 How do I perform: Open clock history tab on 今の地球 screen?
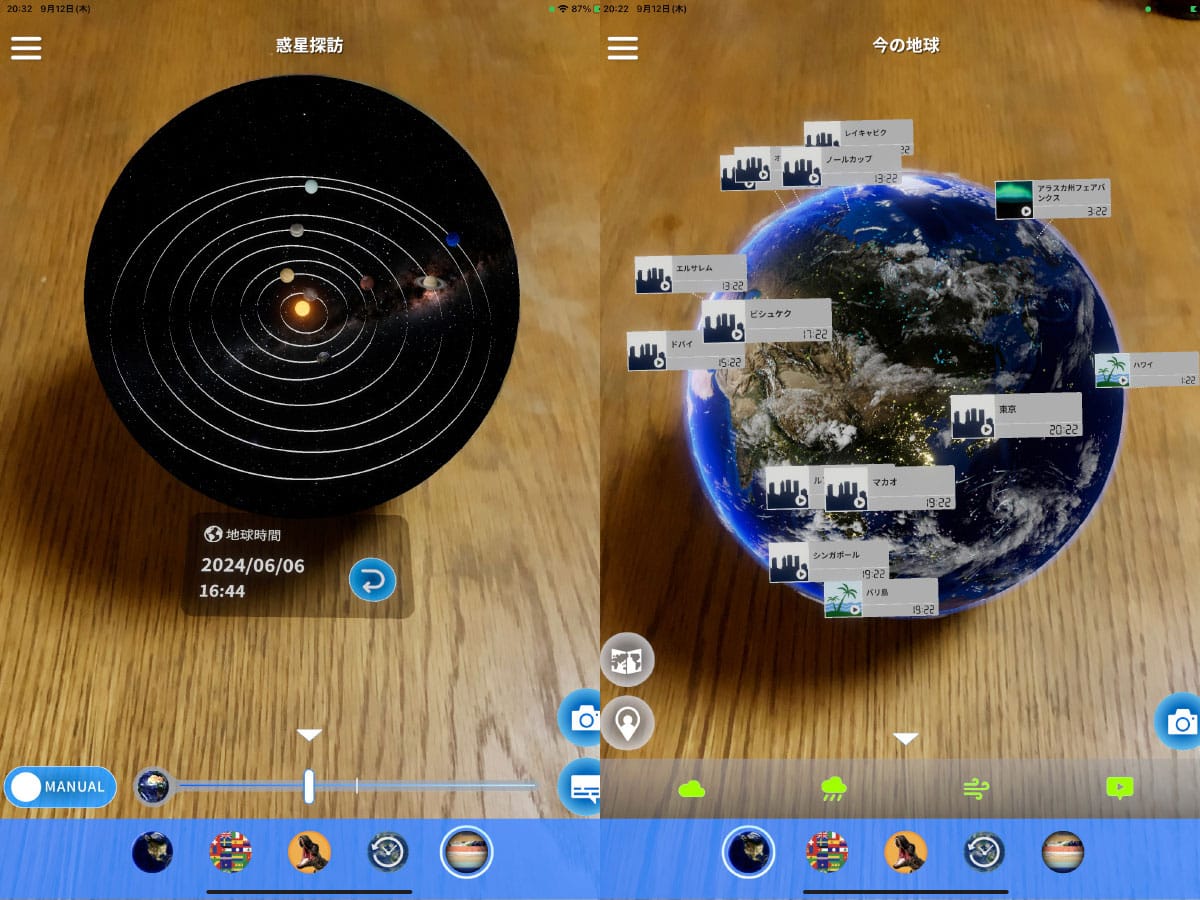(x=984, y=852)
